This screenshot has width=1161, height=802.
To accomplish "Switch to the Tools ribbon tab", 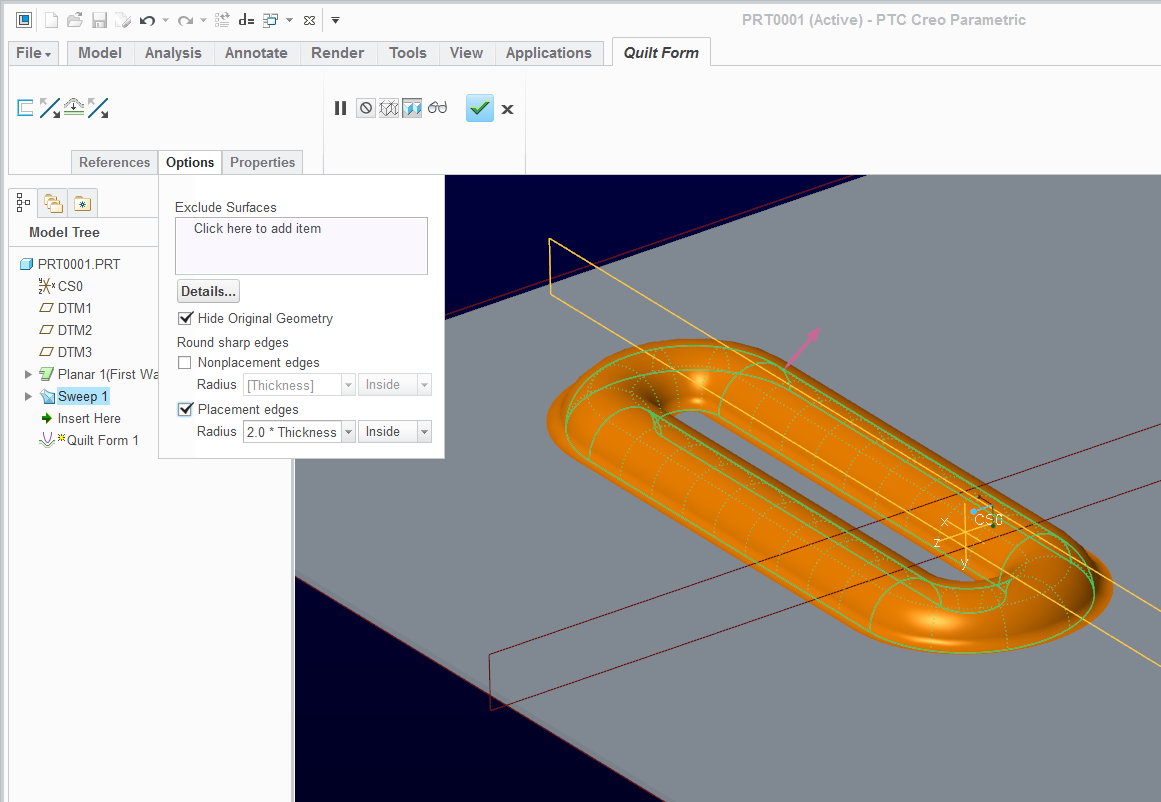I will pos(408,53).
